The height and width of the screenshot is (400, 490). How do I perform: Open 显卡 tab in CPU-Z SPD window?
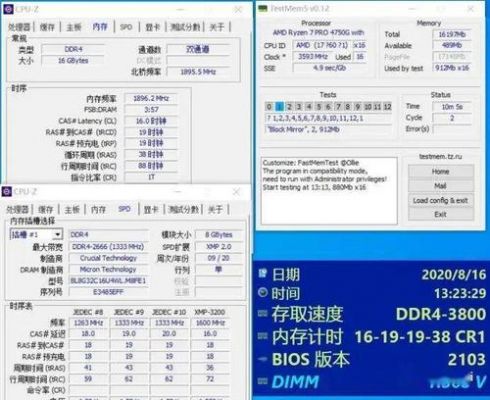point(151,209)
